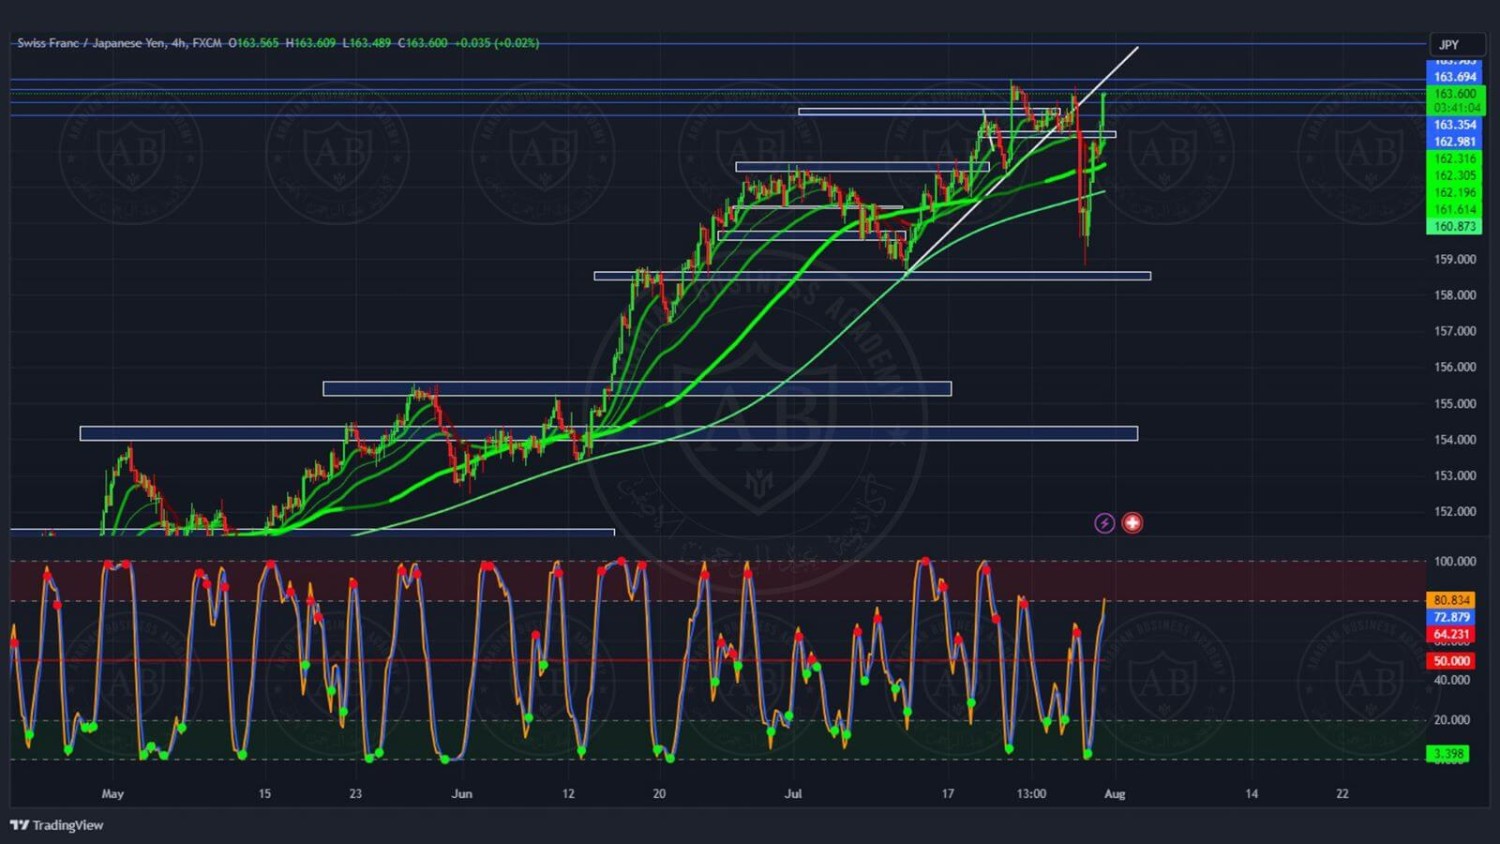Viewport: 1500px width, 844px height.
Task: Click the 13:00 time label on time axis
Action: coord(1032,794)
